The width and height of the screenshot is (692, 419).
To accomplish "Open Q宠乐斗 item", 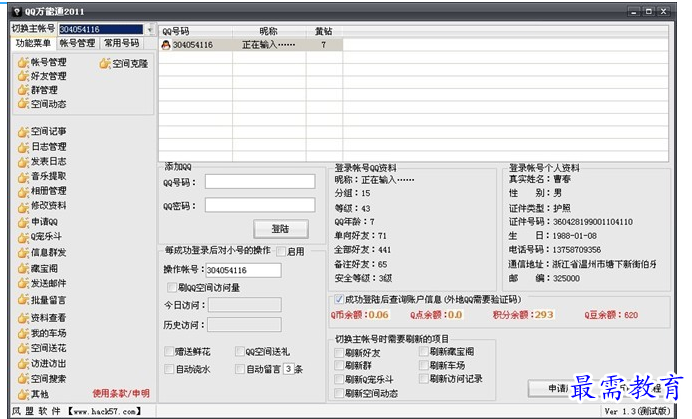I will tap(40, 237).
